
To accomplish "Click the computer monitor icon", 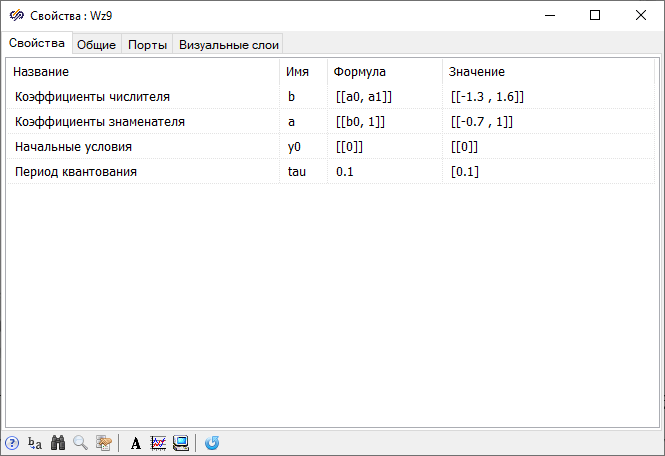I will pos(181,443).
